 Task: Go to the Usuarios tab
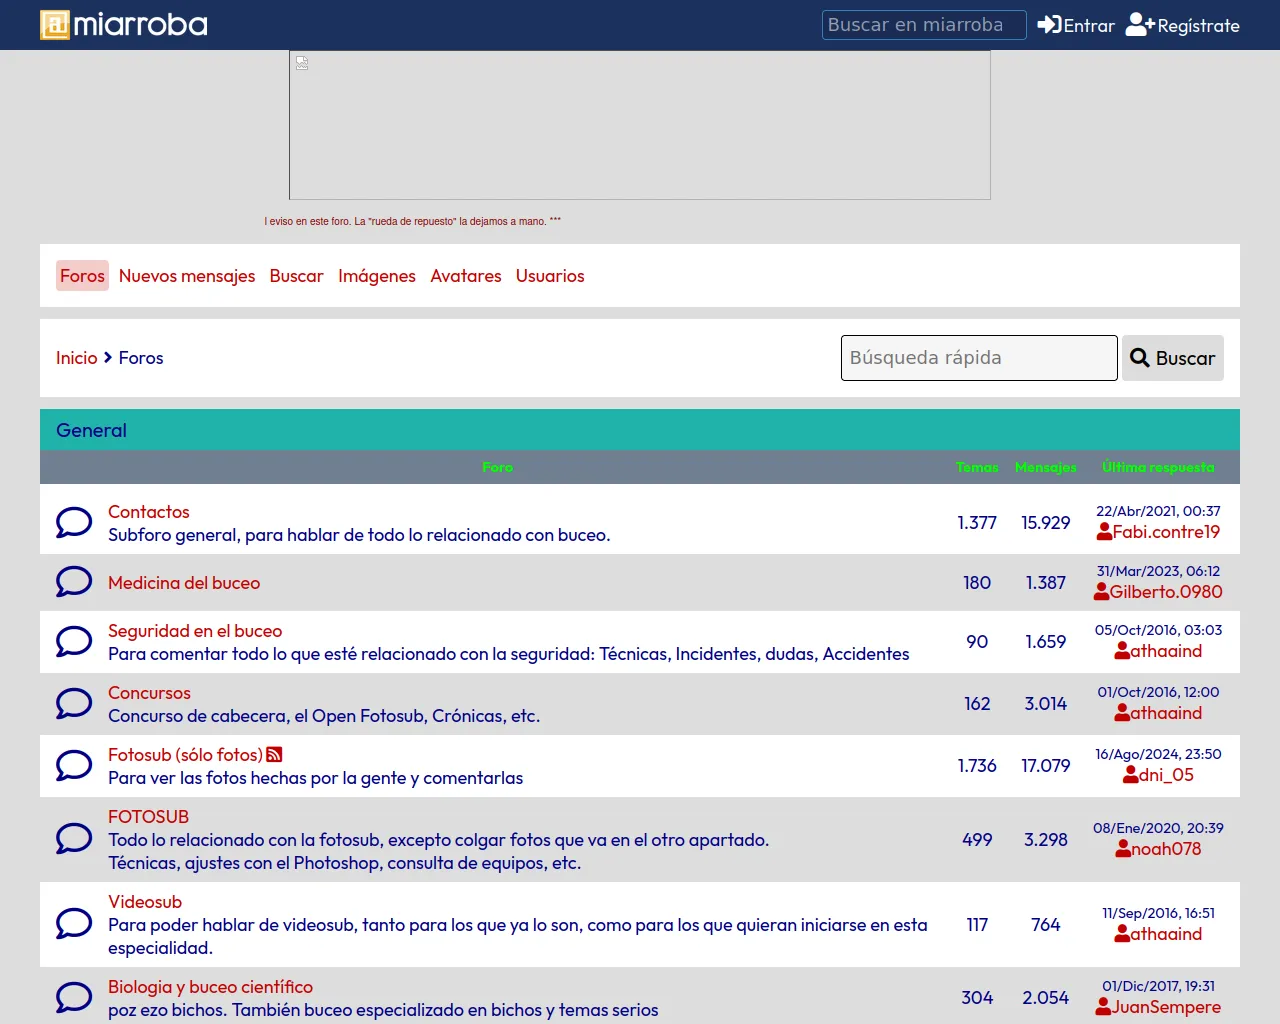[550, 276]
